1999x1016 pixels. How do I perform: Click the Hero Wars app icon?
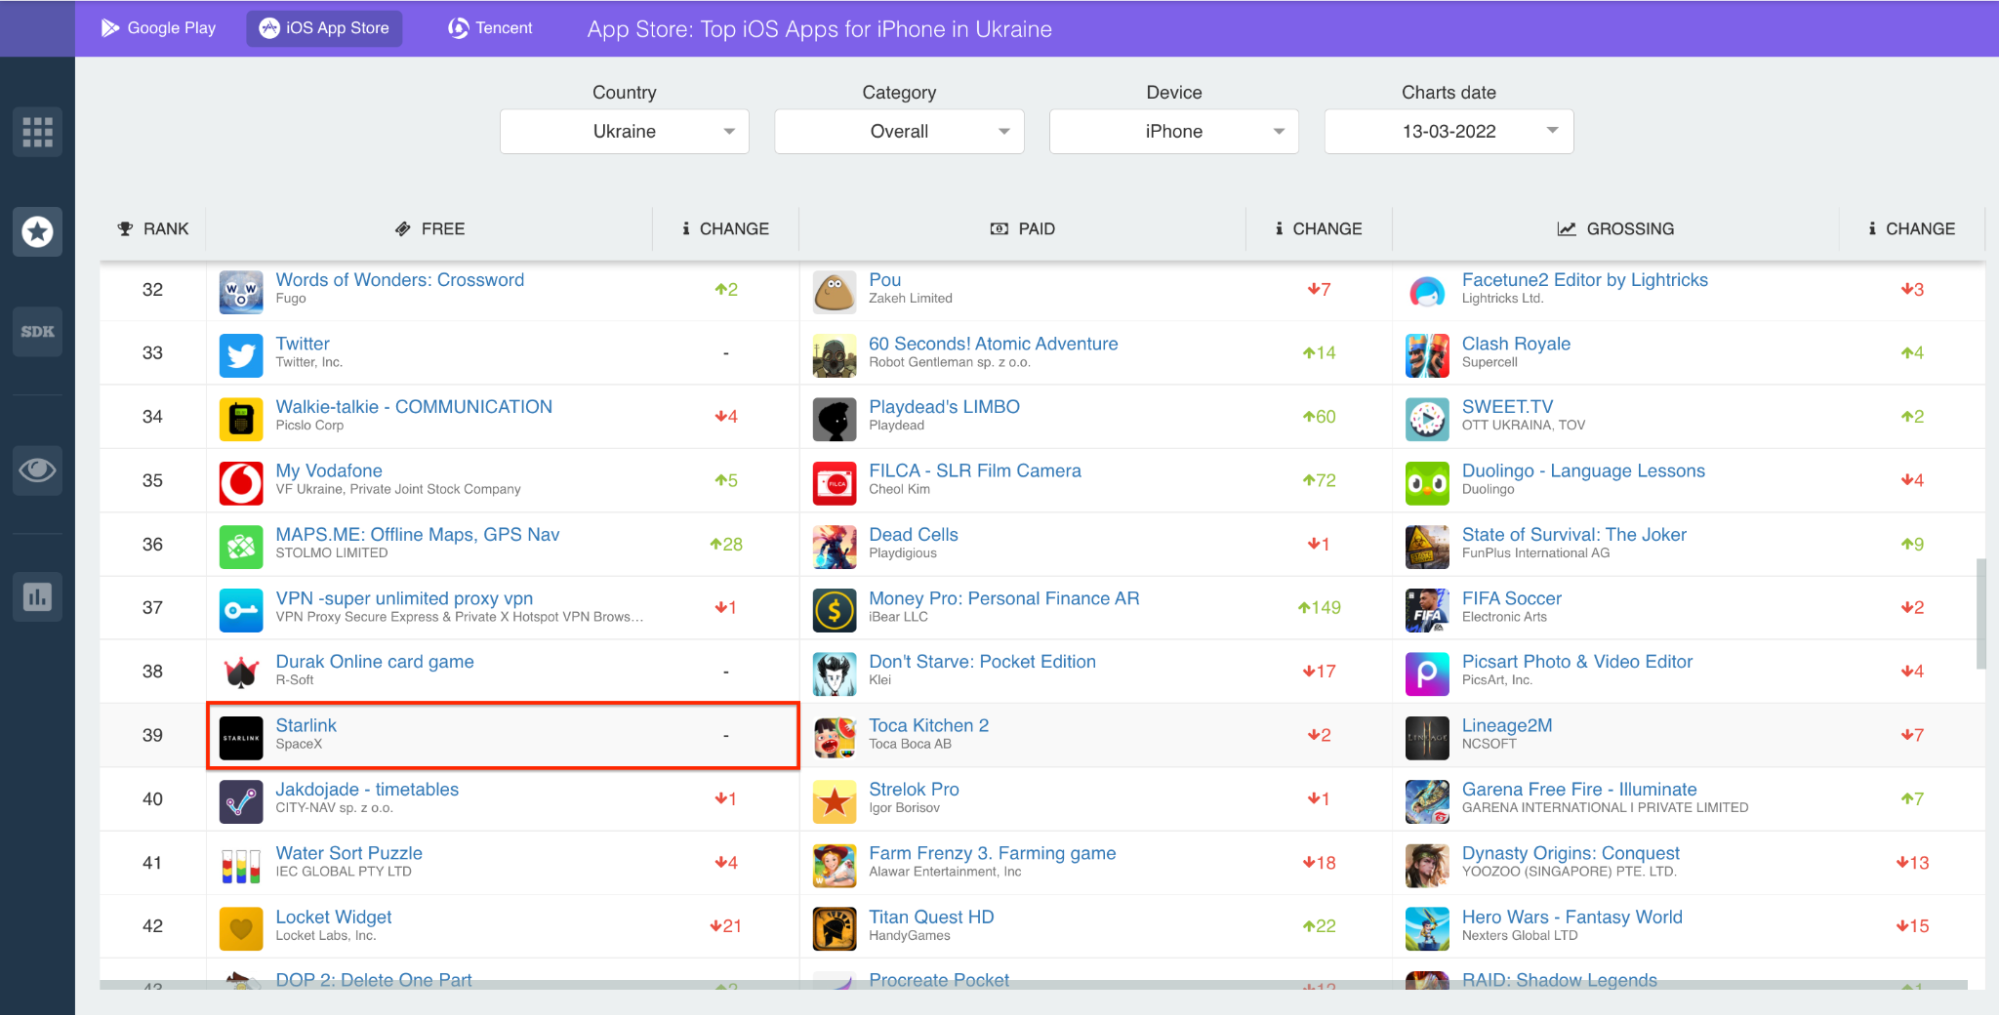click(1427, 928)
